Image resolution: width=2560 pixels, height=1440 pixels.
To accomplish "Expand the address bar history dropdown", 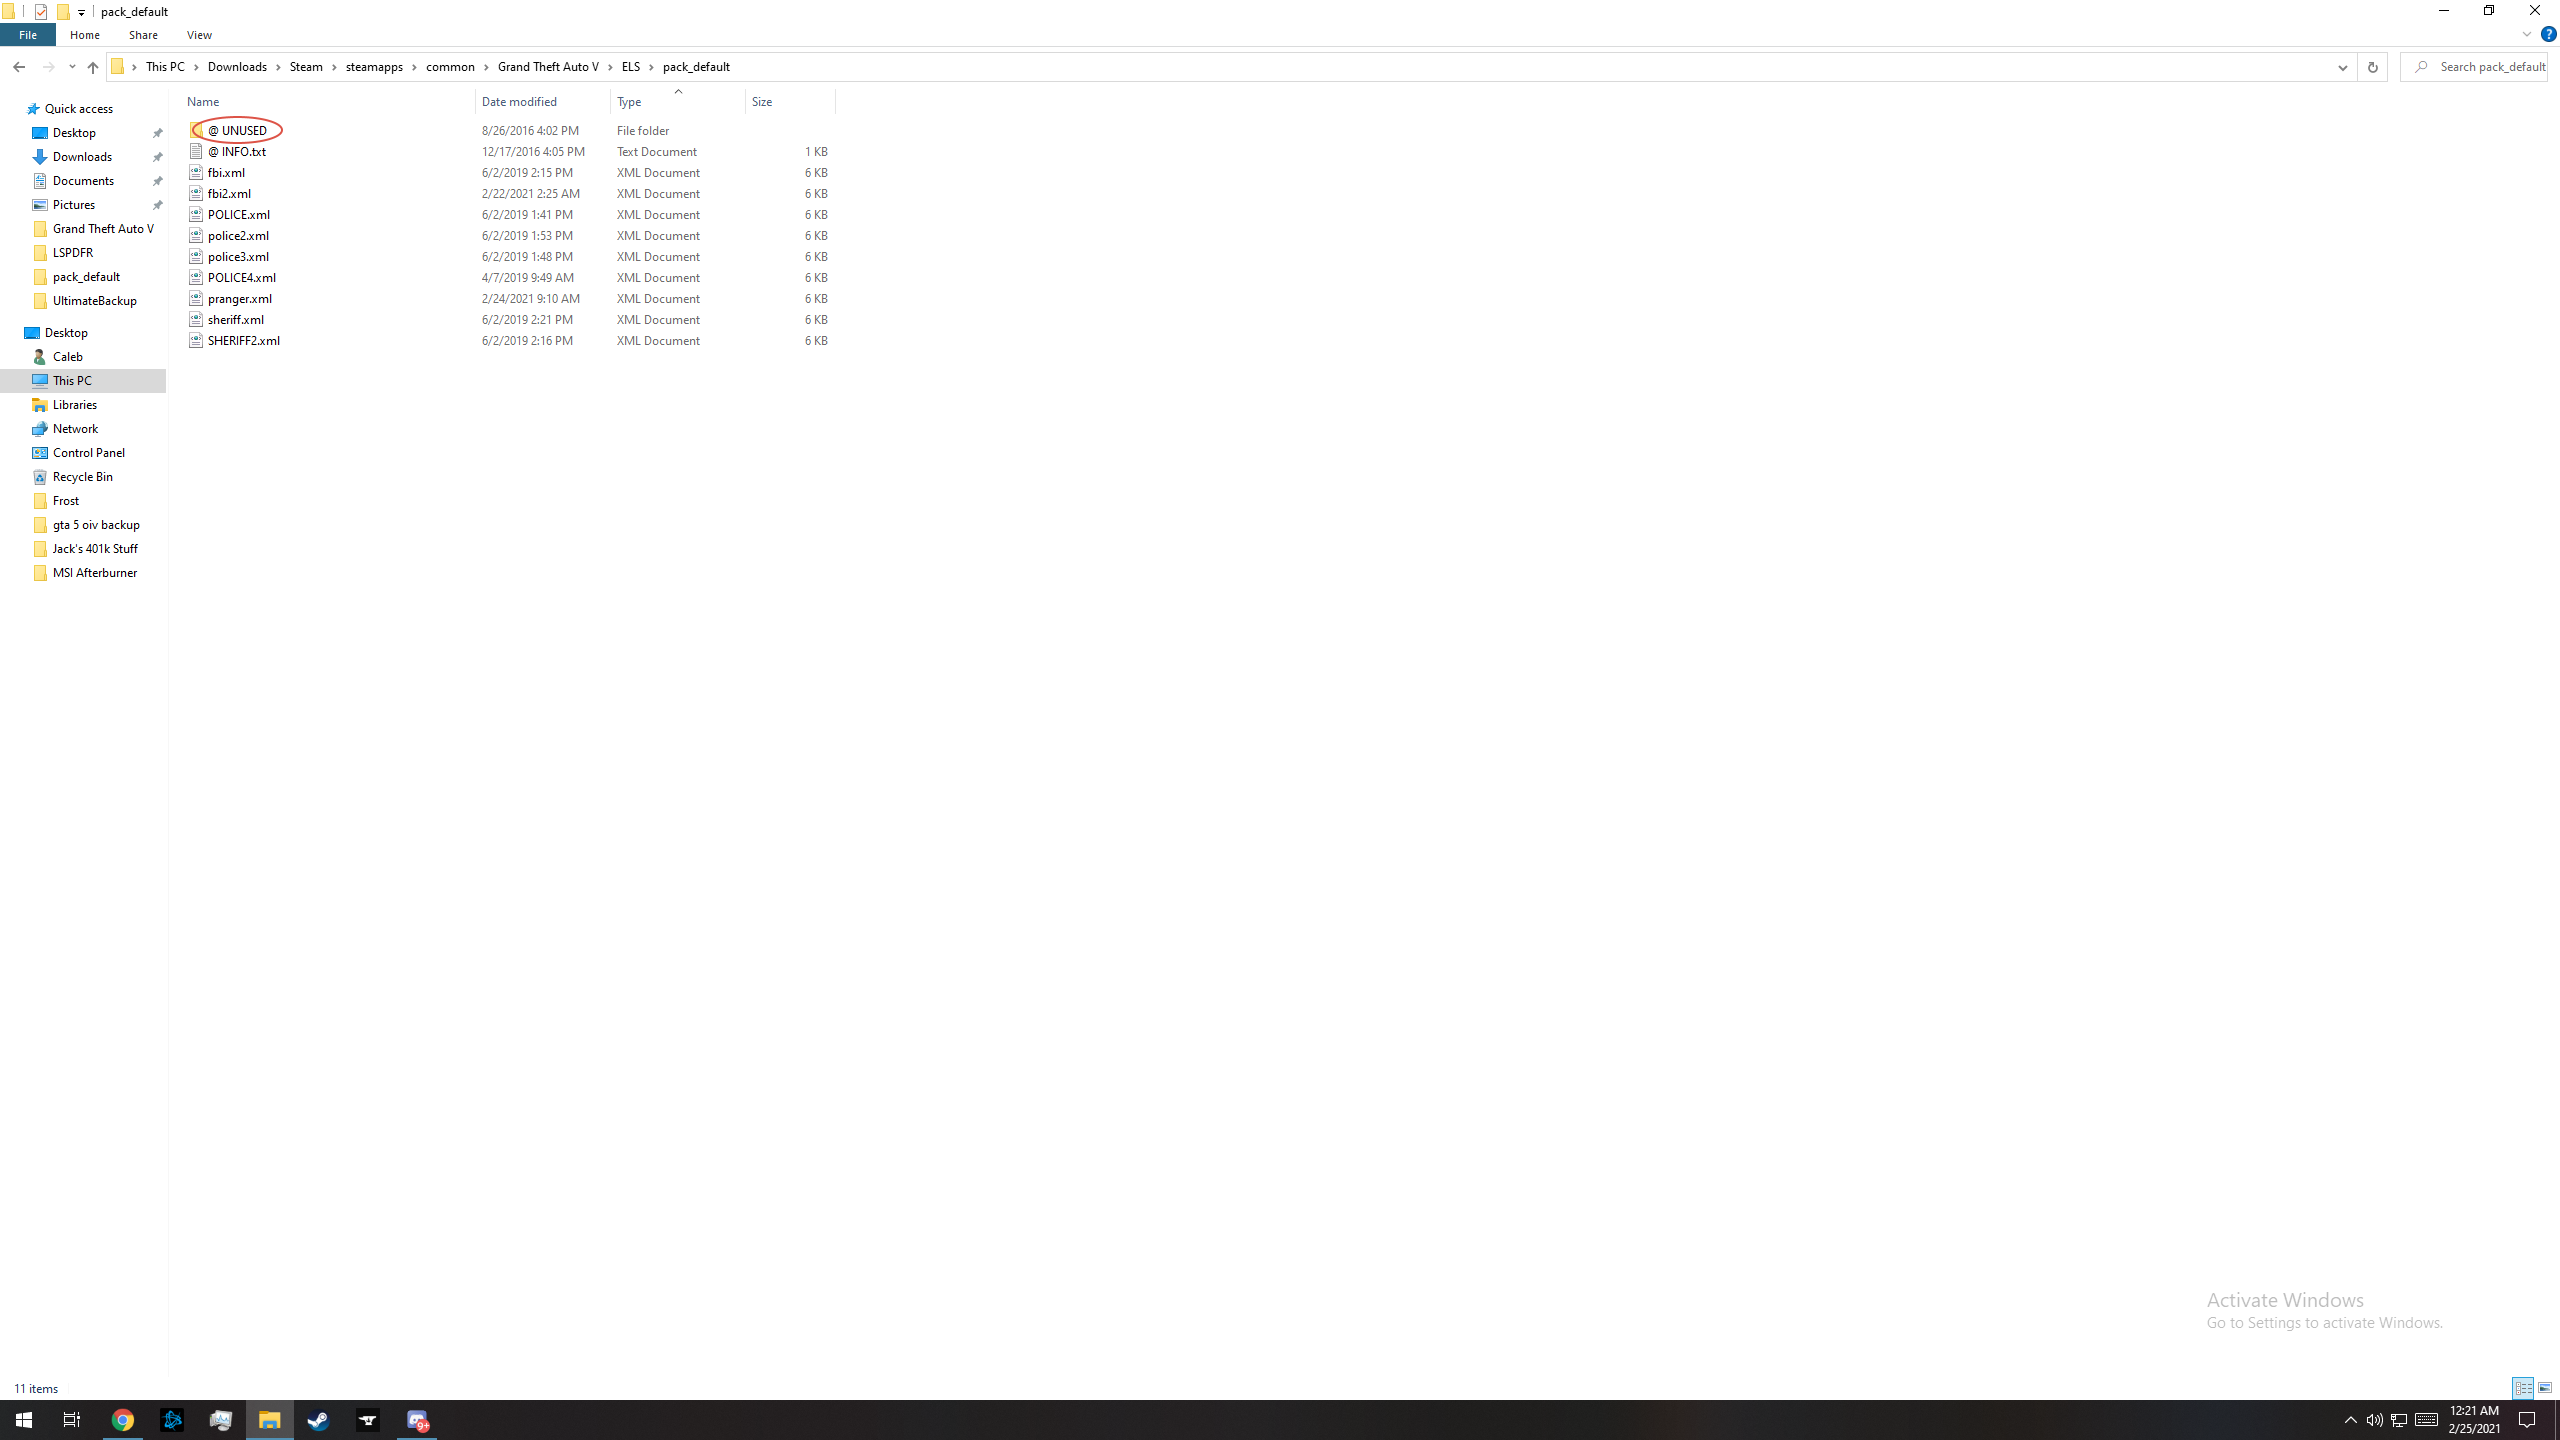I will point(2342,67).
